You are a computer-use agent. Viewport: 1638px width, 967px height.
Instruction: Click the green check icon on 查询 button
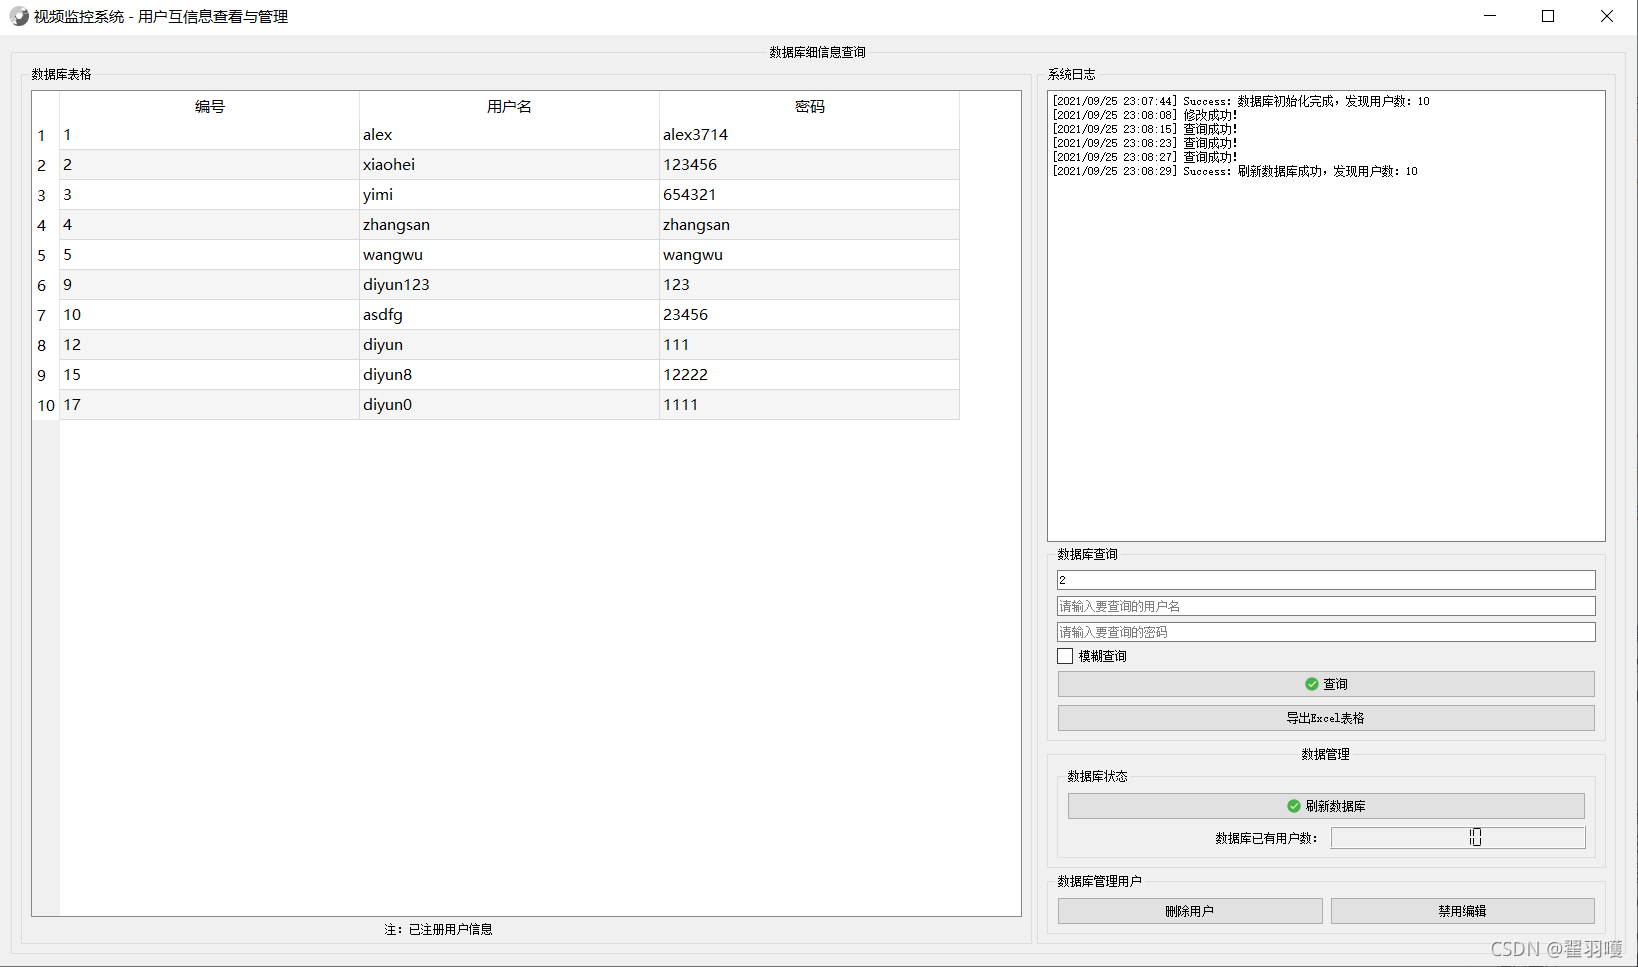[1312, 684]
